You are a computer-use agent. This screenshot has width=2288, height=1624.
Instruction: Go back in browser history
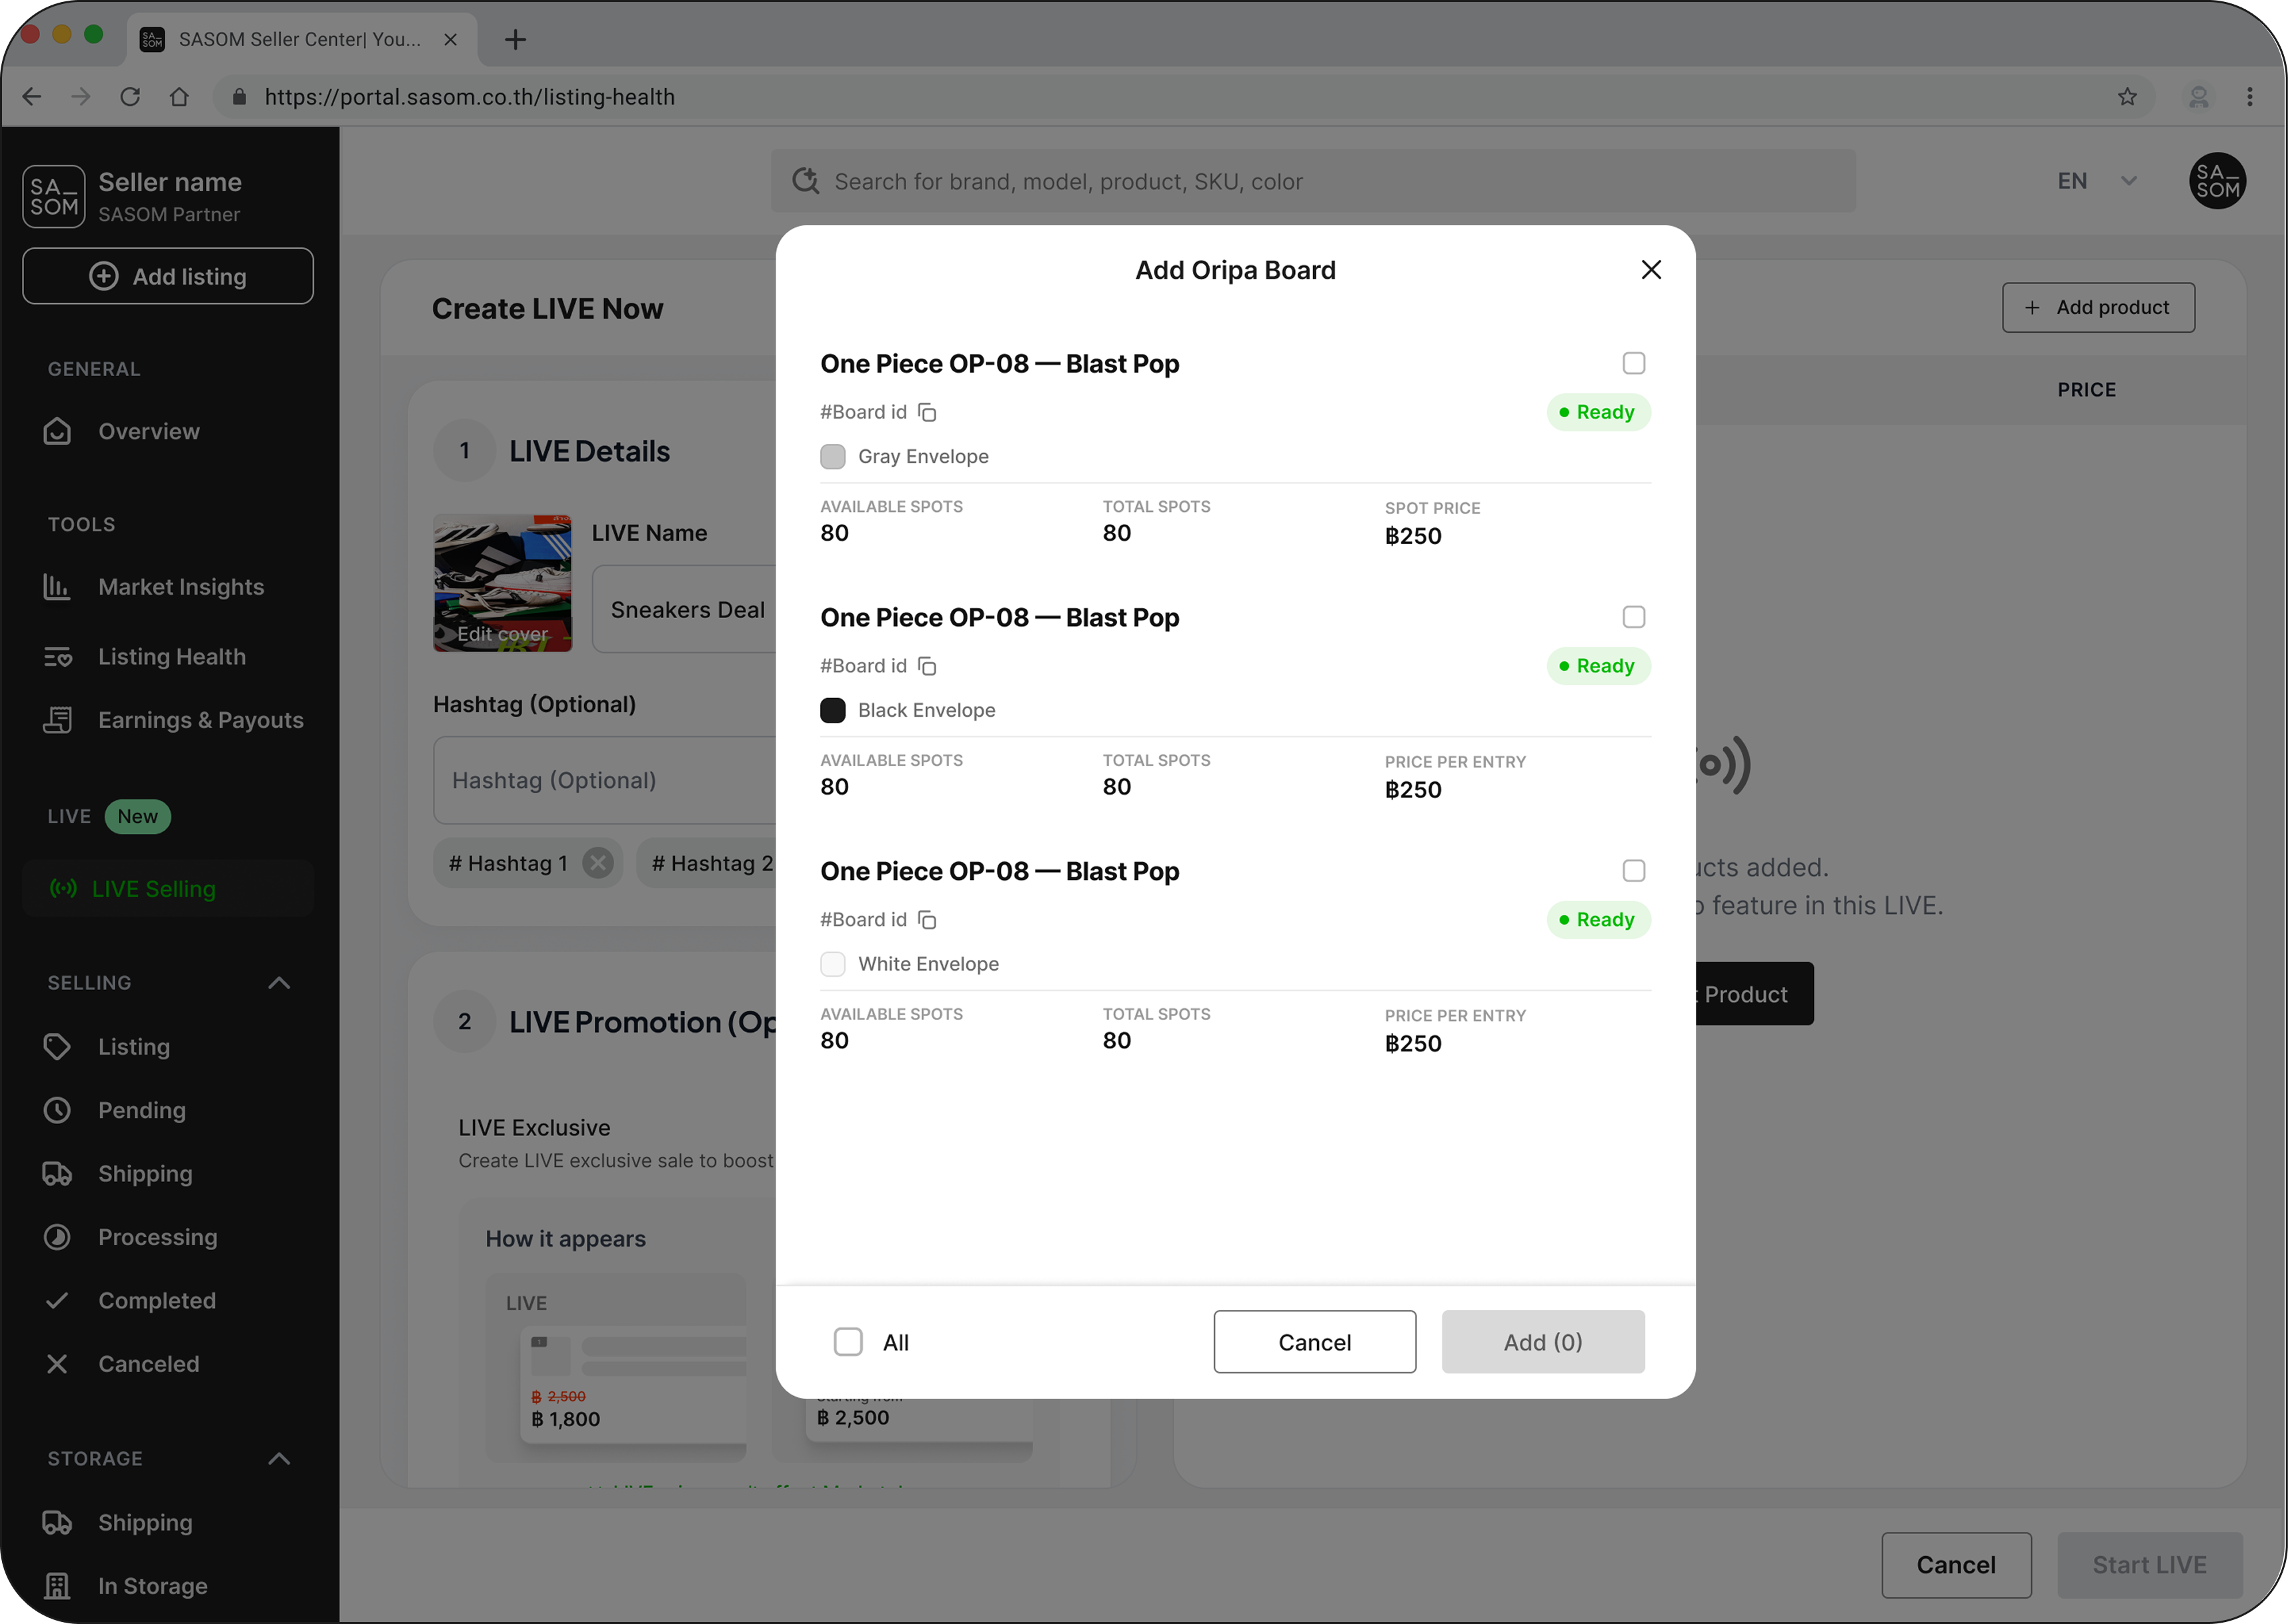click(32, 97)
